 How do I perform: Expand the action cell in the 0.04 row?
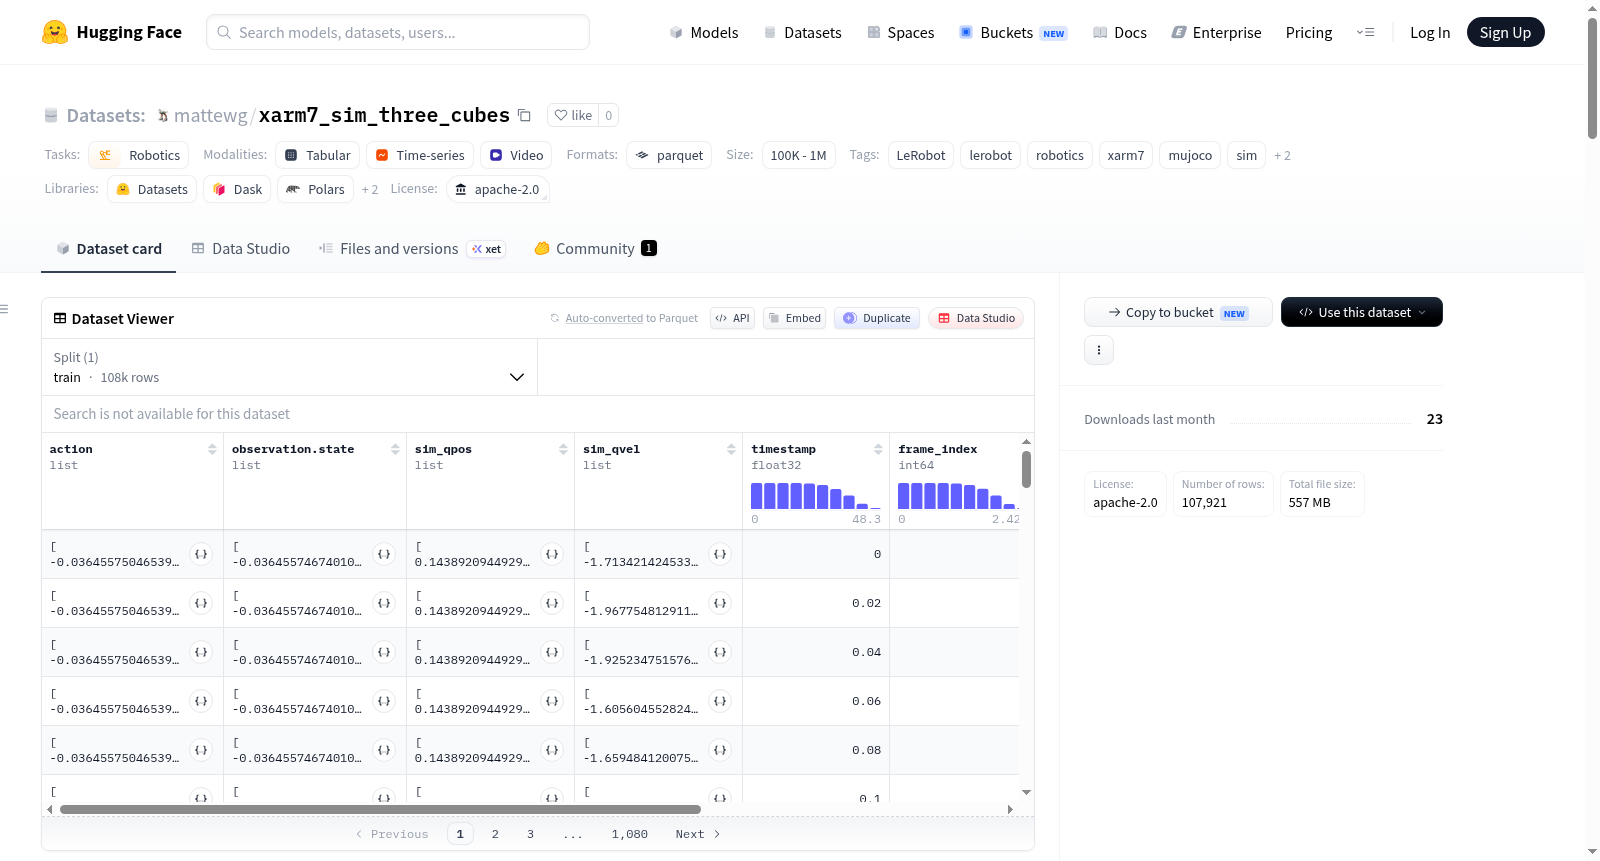(201, 652)
